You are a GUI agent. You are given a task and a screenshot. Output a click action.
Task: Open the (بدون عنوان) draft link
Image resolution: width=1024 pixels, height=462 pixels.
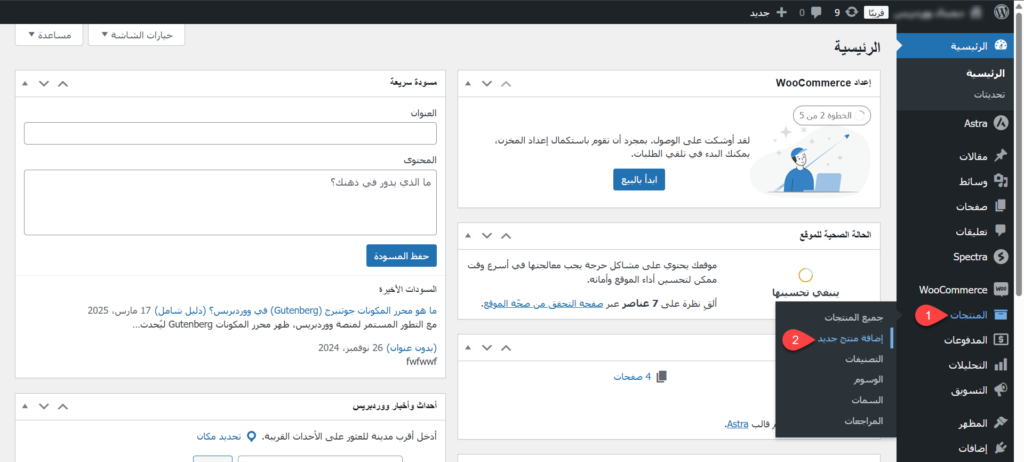click(412, 347)
